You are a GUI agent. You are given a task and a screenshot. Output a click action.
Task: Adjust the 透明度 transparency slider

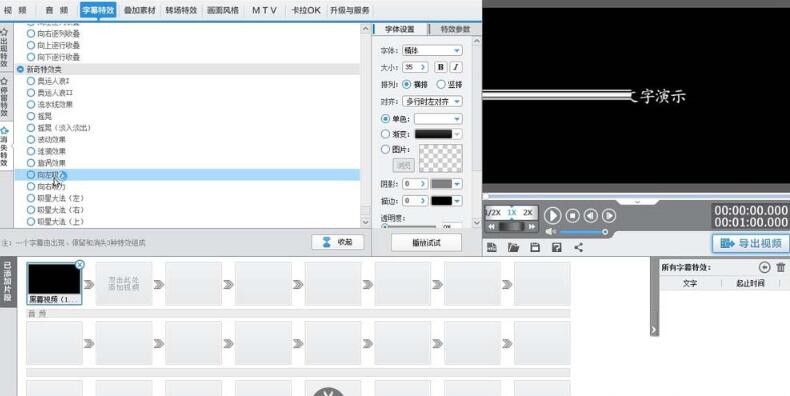coord(409,227)
